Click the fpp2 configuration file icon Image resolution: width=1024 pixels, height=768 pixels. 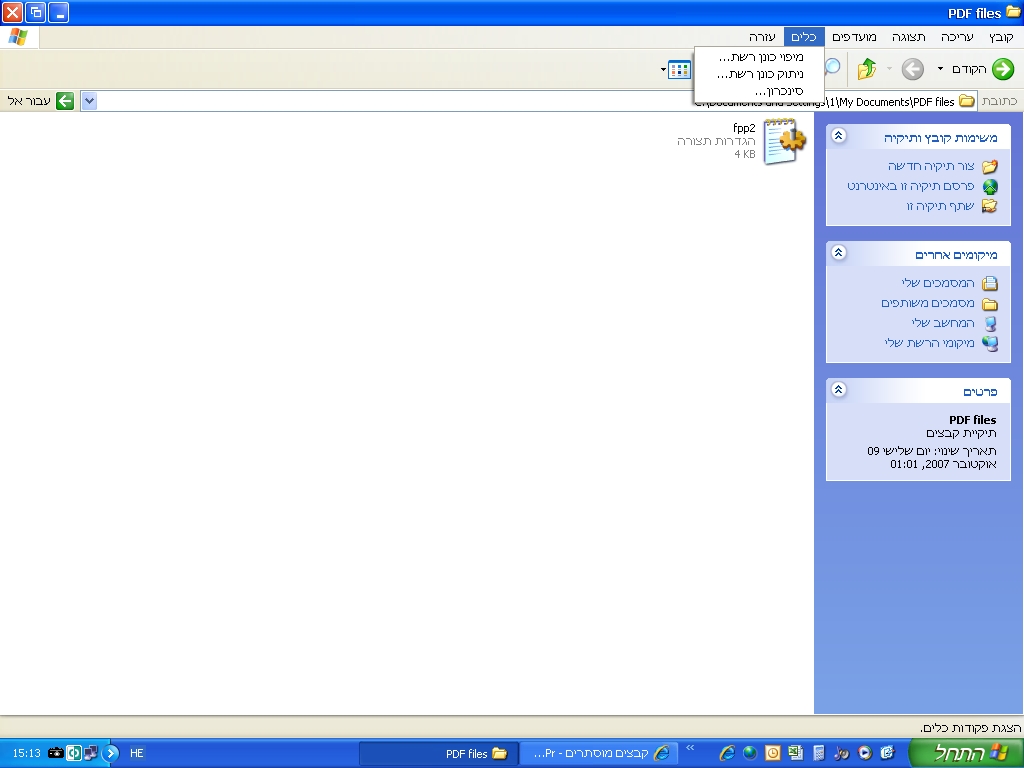pos(784,141)
